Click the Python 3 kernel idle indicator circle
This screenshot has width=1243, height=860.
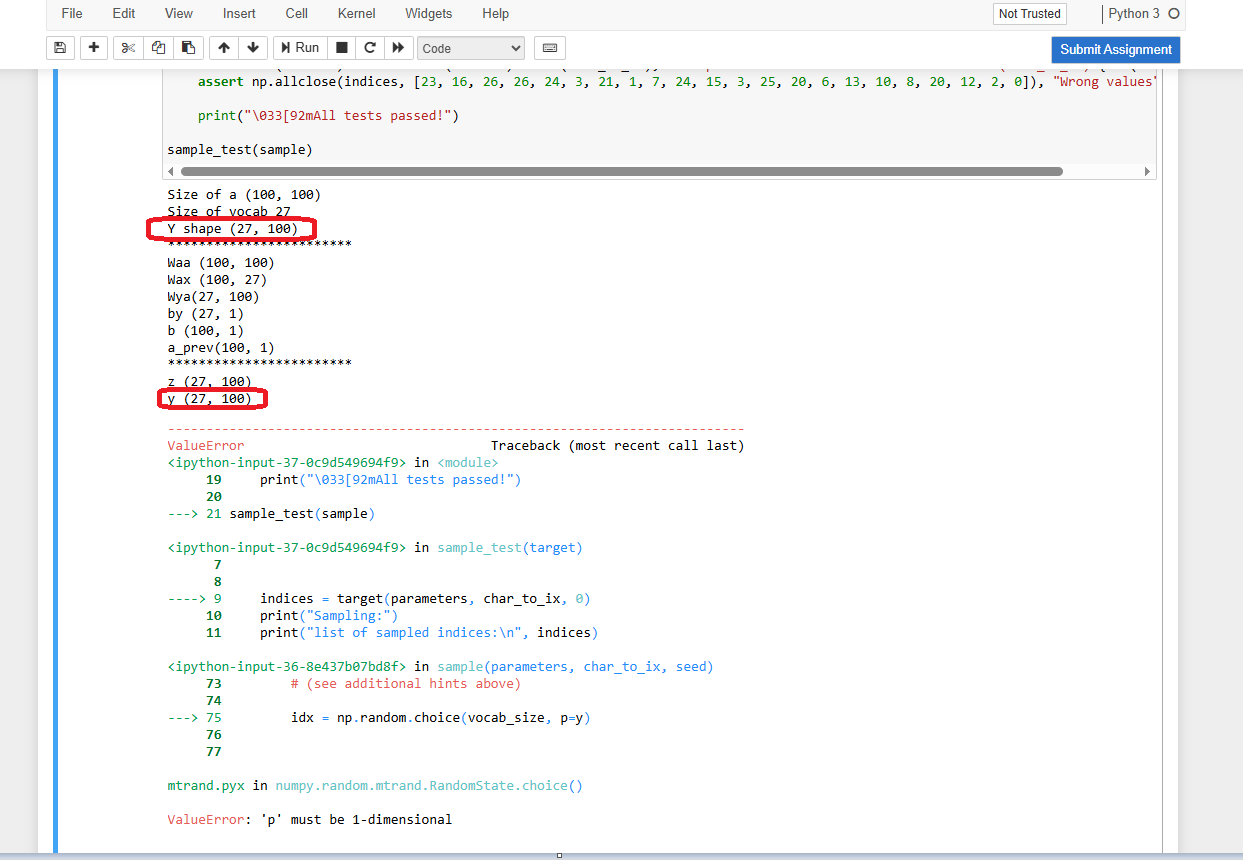(1174, 14)
